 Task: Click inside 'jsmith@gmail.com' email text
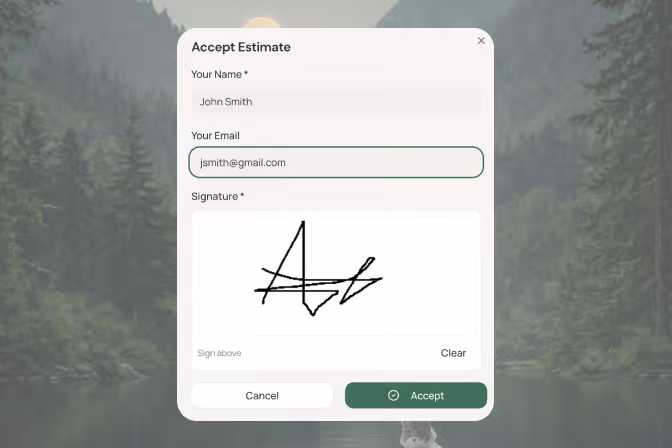tap(243, 163)
